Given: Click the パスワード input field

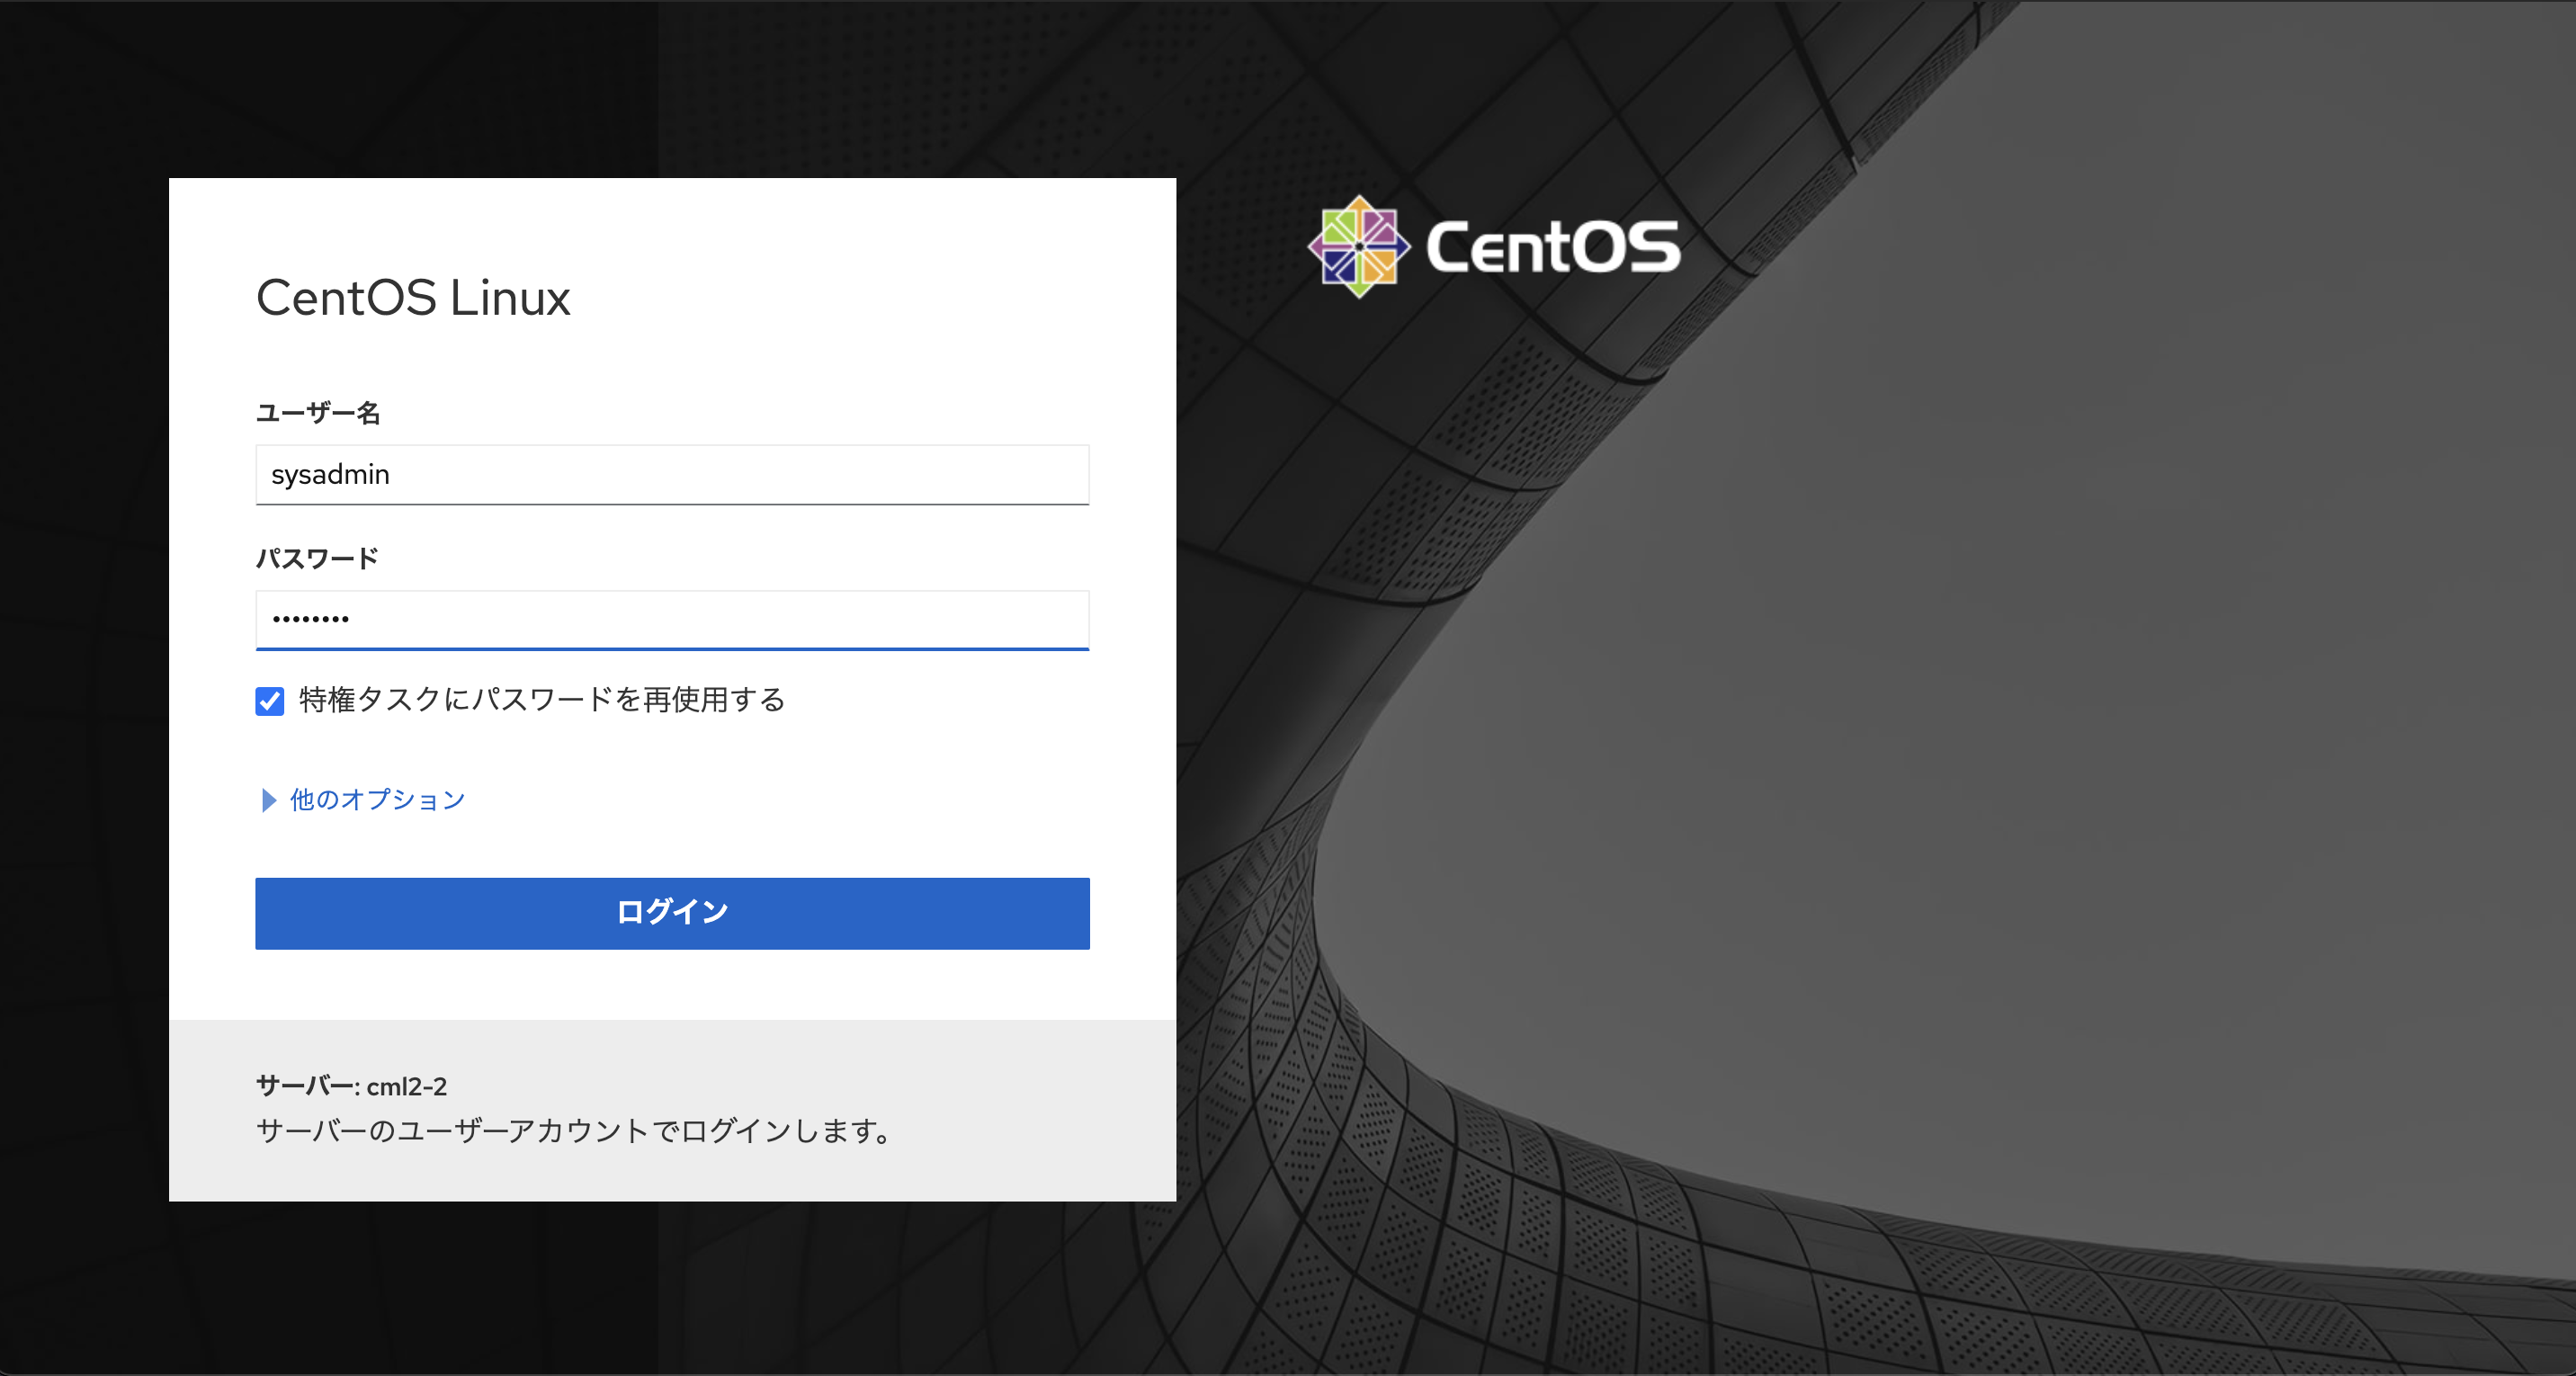Looking at the screenshot, I should 671,620.
